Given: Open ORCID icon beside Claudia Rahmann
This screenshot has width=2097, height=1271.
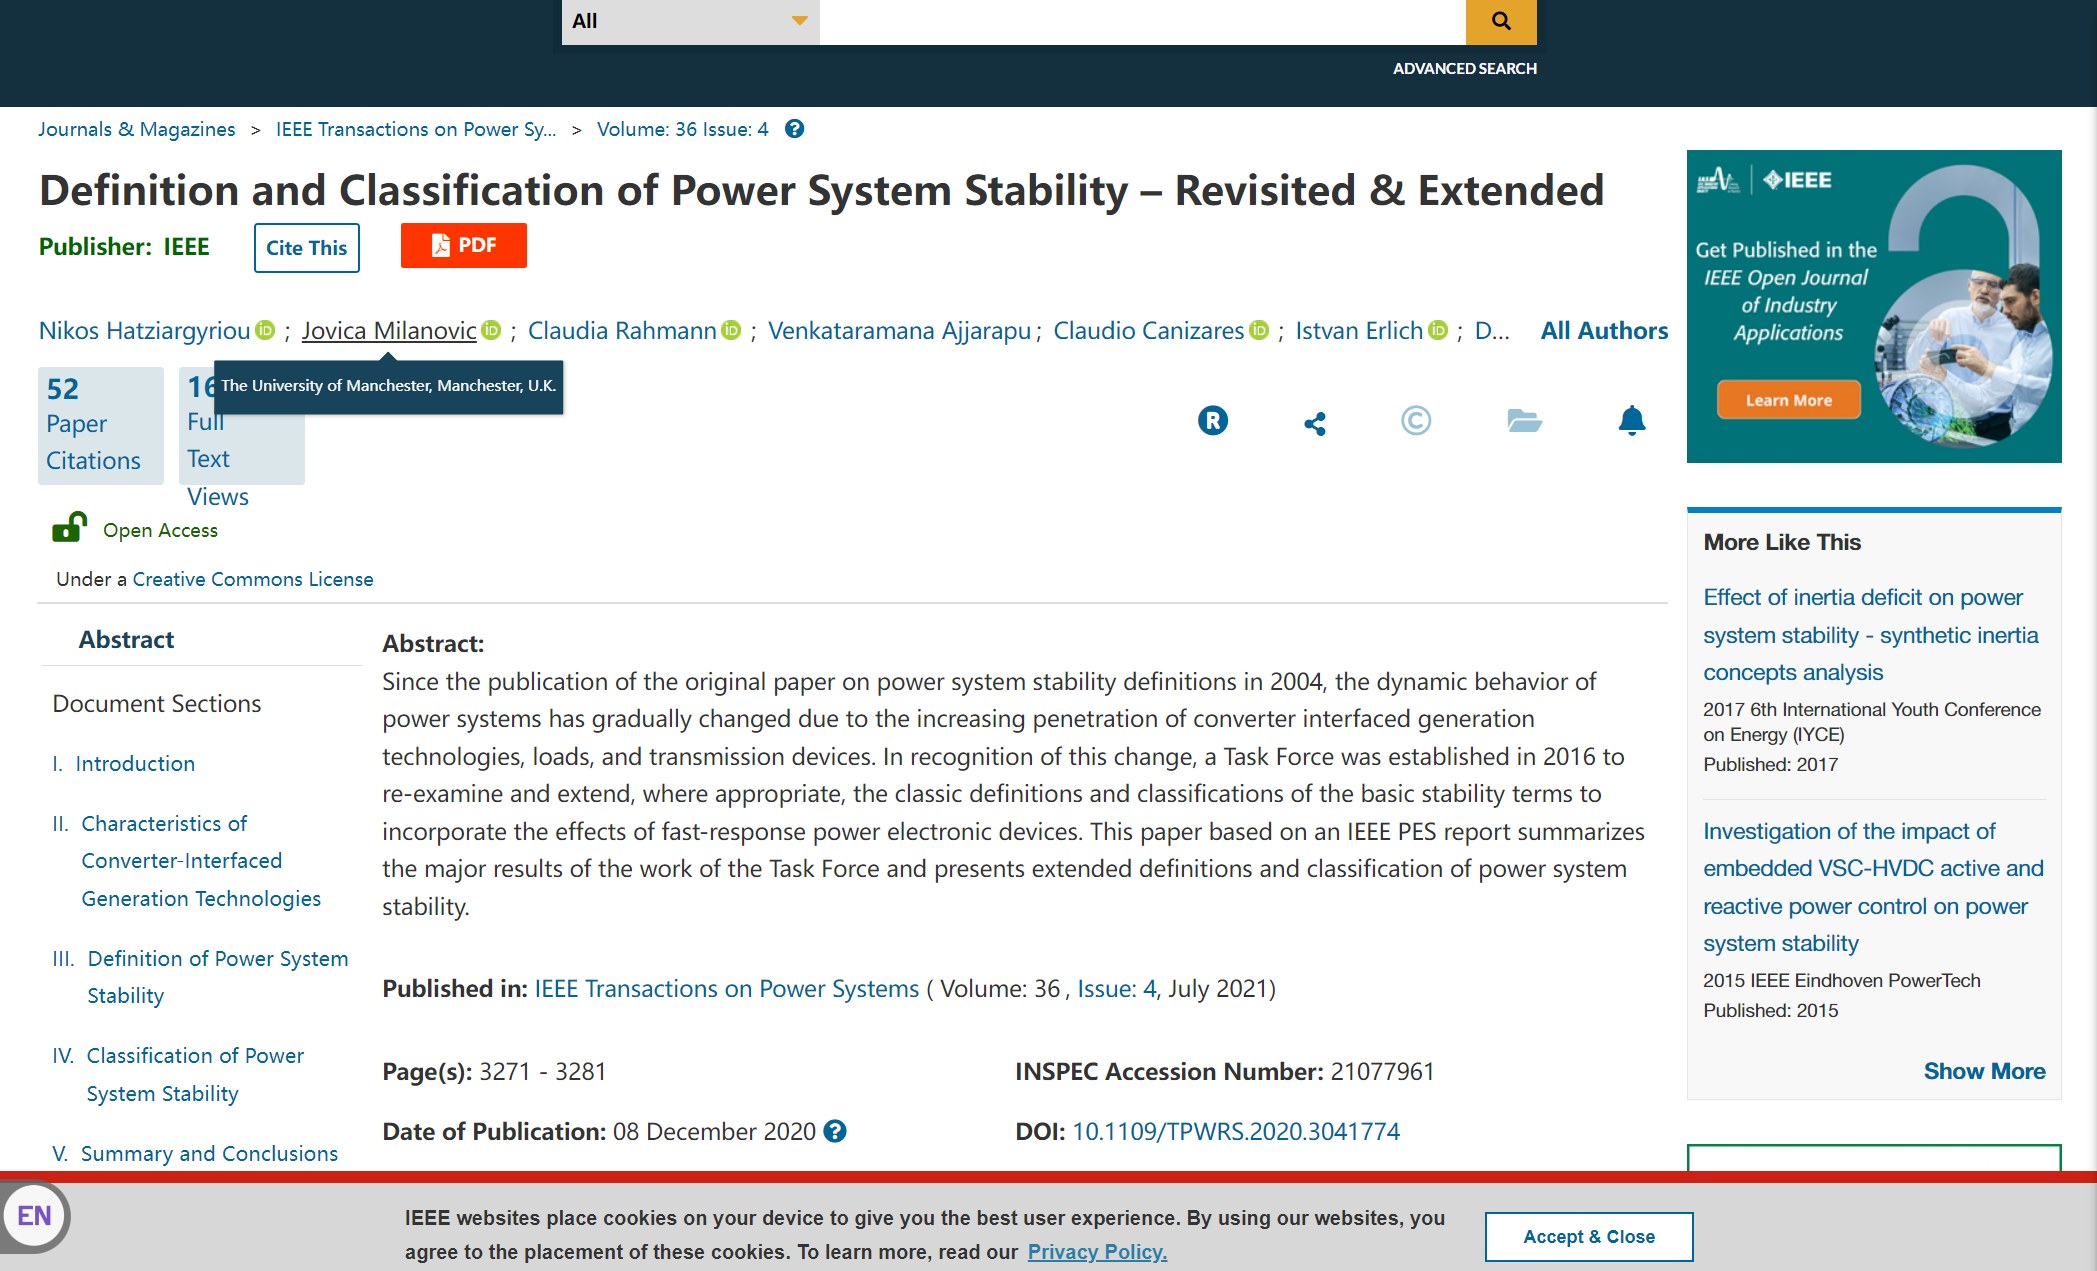Looking at the screenshot, I should point(731,329).
